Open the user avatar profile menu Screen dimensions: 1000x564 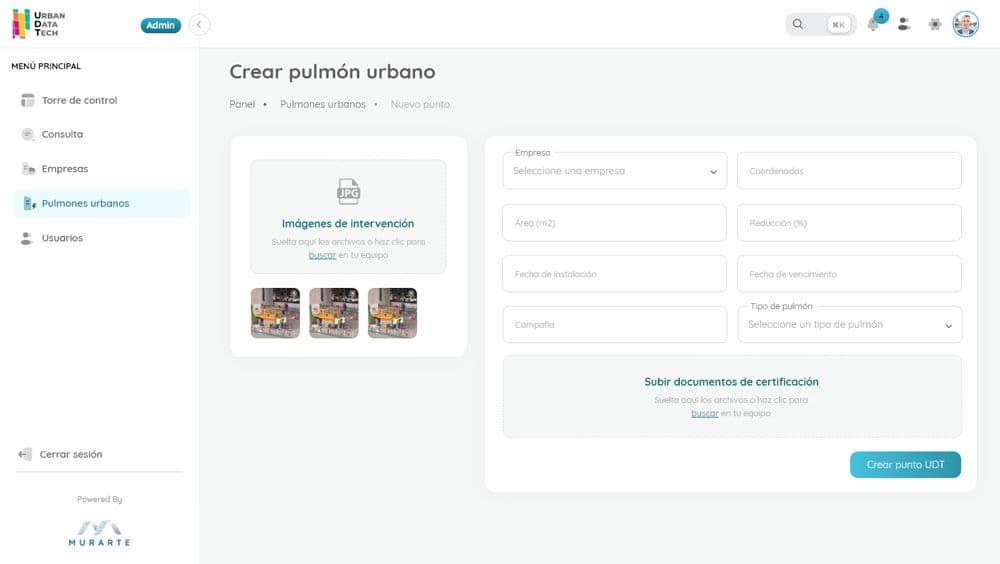click(x=966, y=24)
